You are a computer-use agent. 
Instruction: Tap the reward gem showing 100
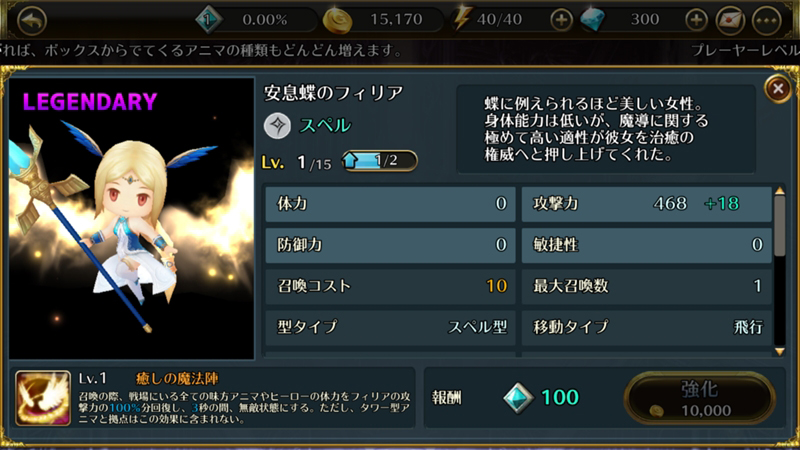(x=518, y=397)
